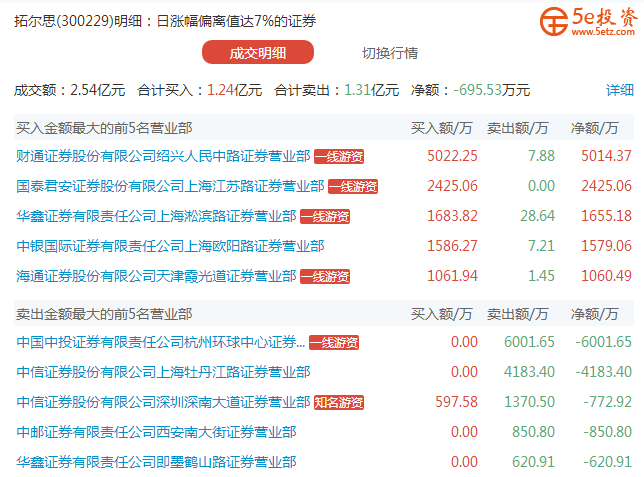Click buy amount 1683.82
Viewport: 644px width, 477px height.
click(x=452, y=216)
